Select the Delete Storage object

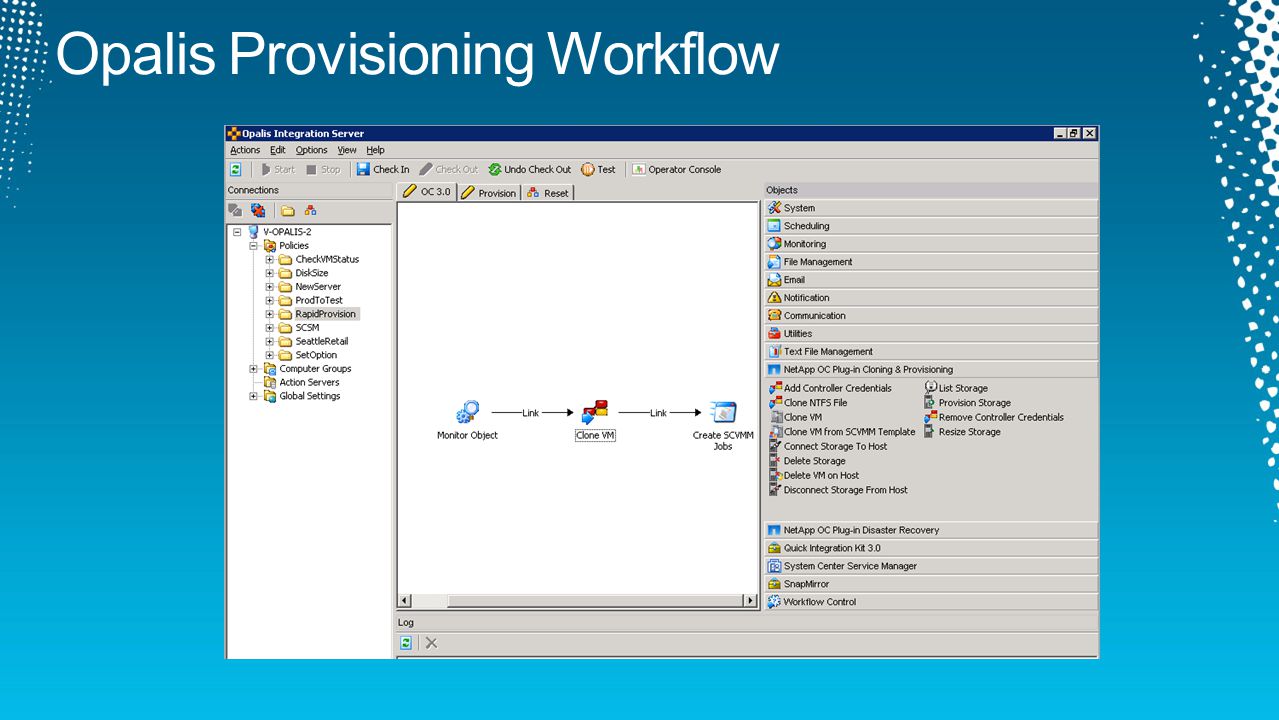tap(807, 461)
